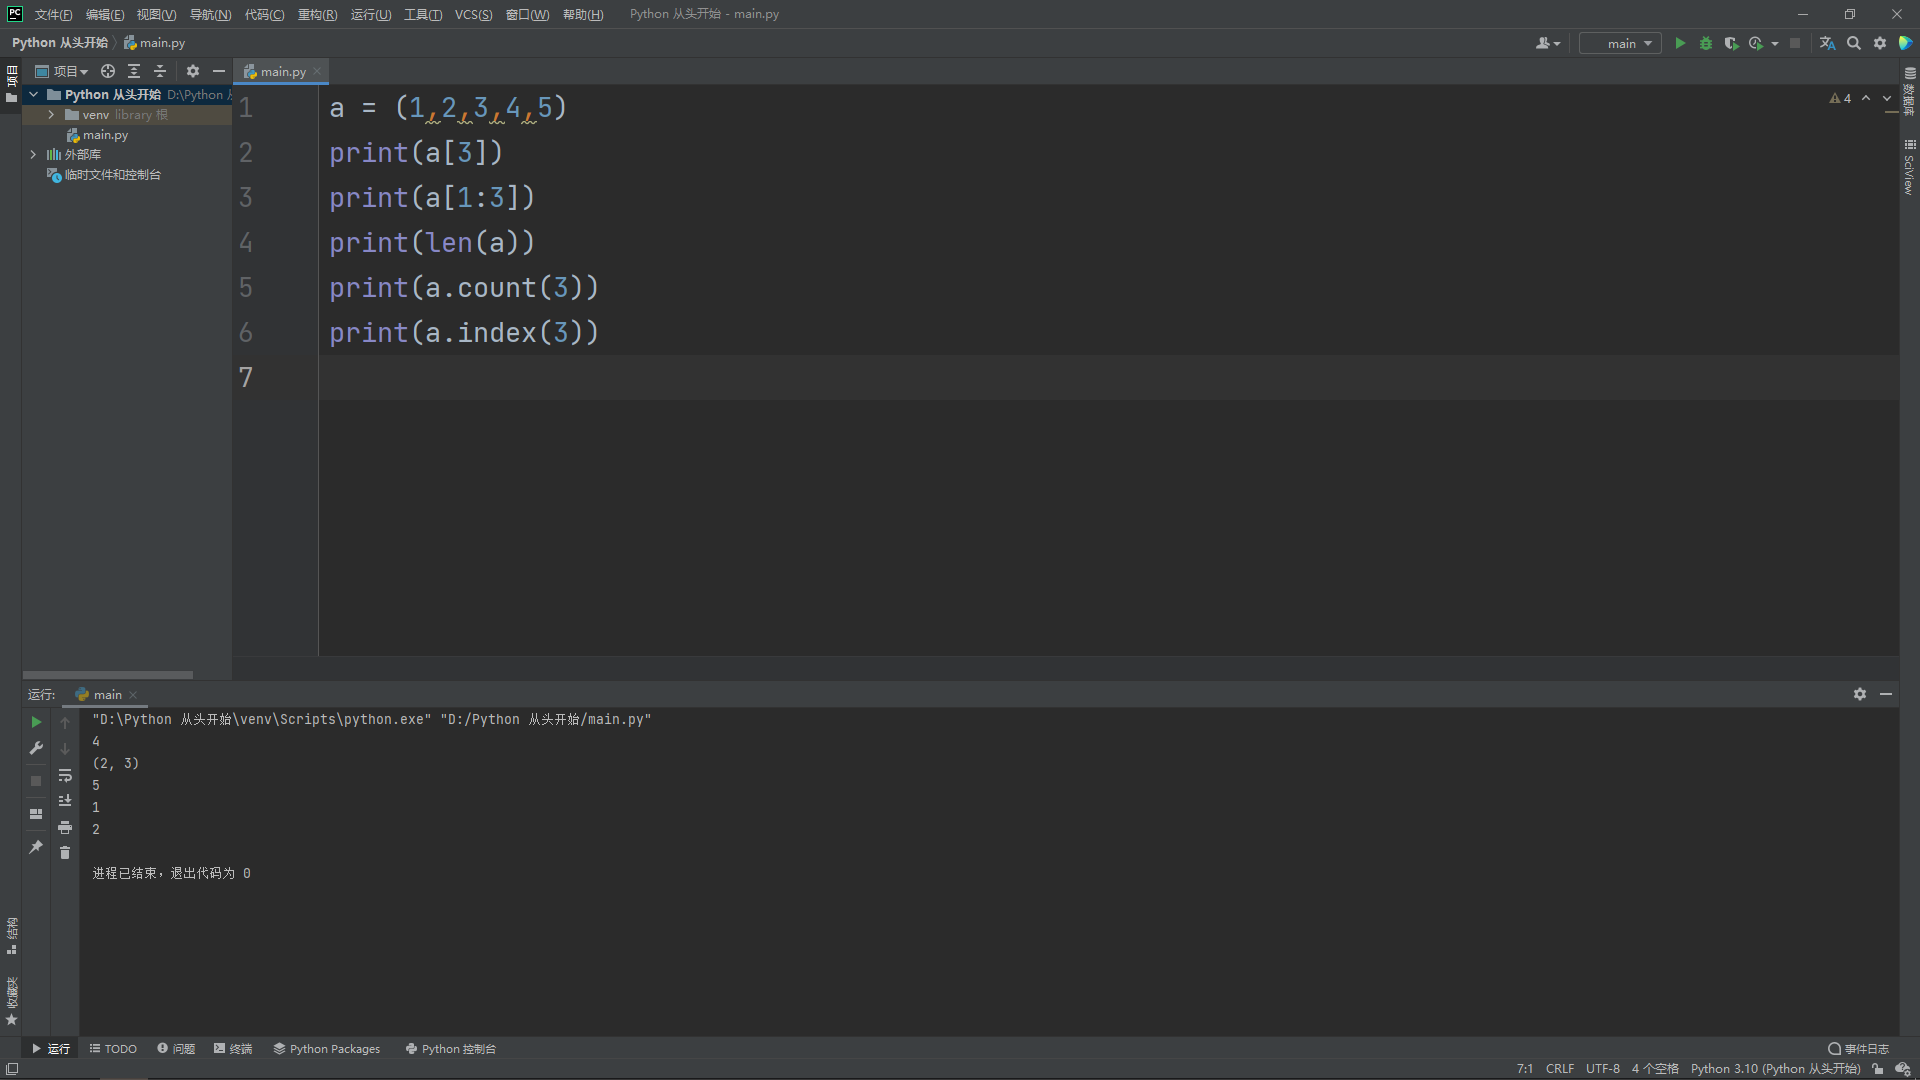Expand the 外部库 external libraries node
Image resolution: width=1920 pixels, height=1080 pixels.
(33, 155)
